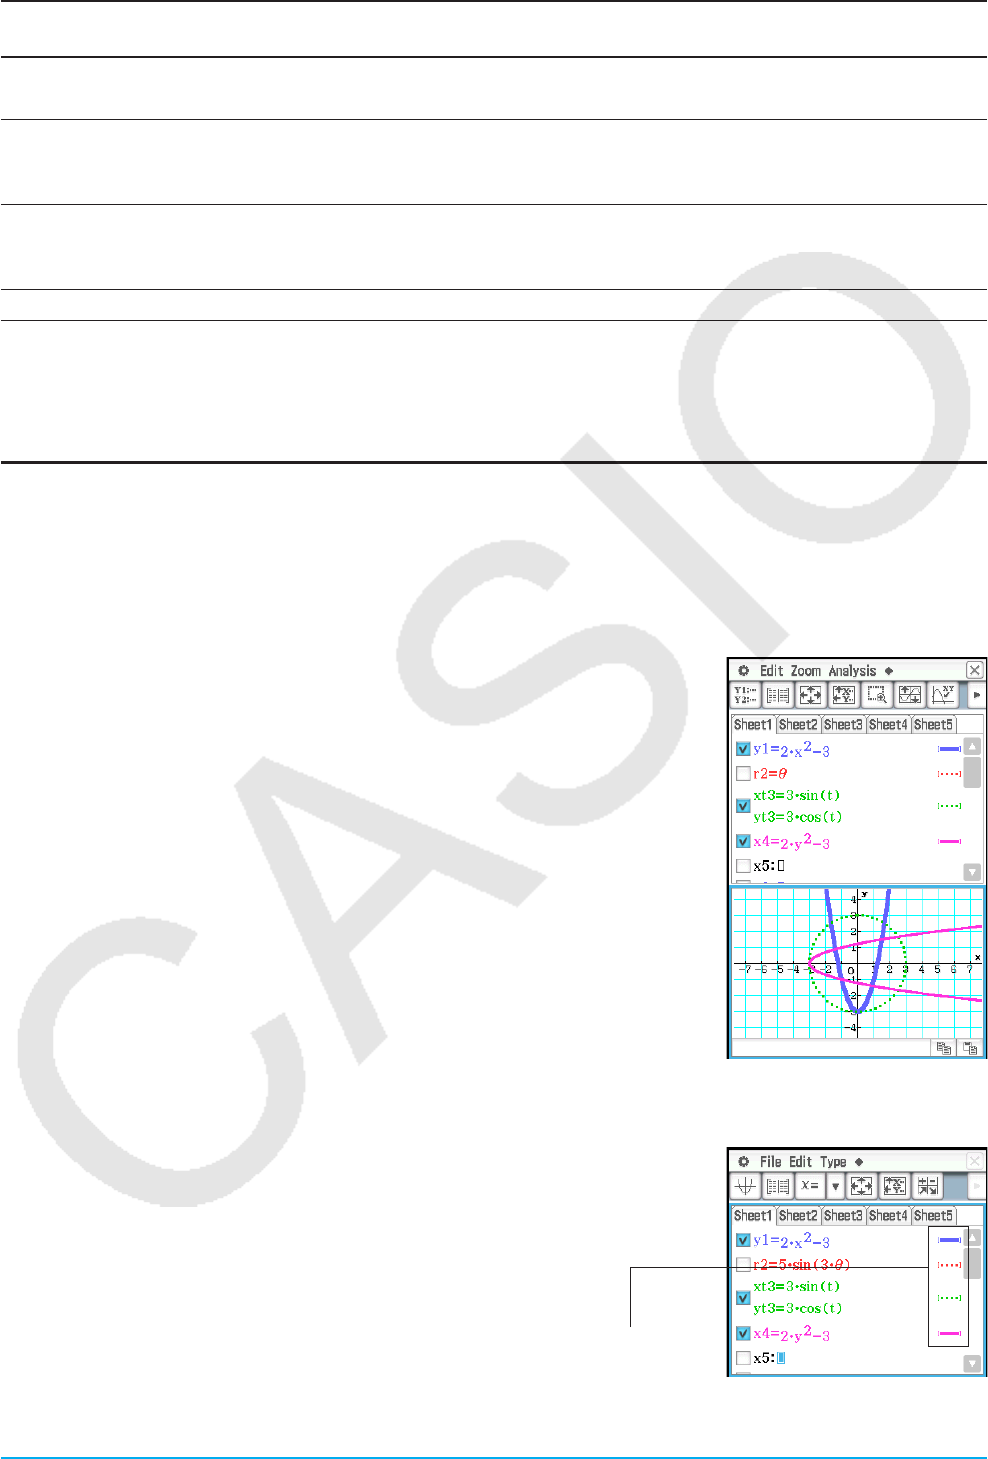Open the settings gear in the upper Graph window
The height and width of the screenshot is (1459, 988).
tap(743, 671)
